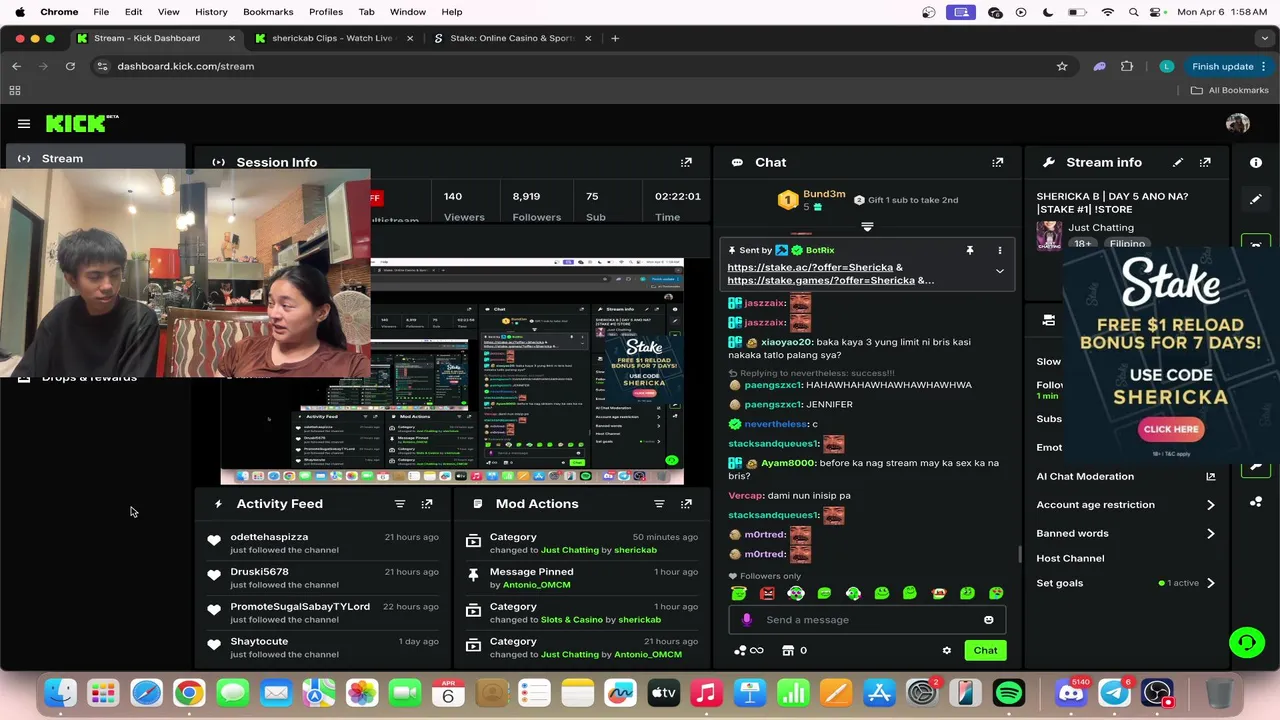1280x720 pixels.
Task: Pop out the Chat panel
Action: click(997, 162)
